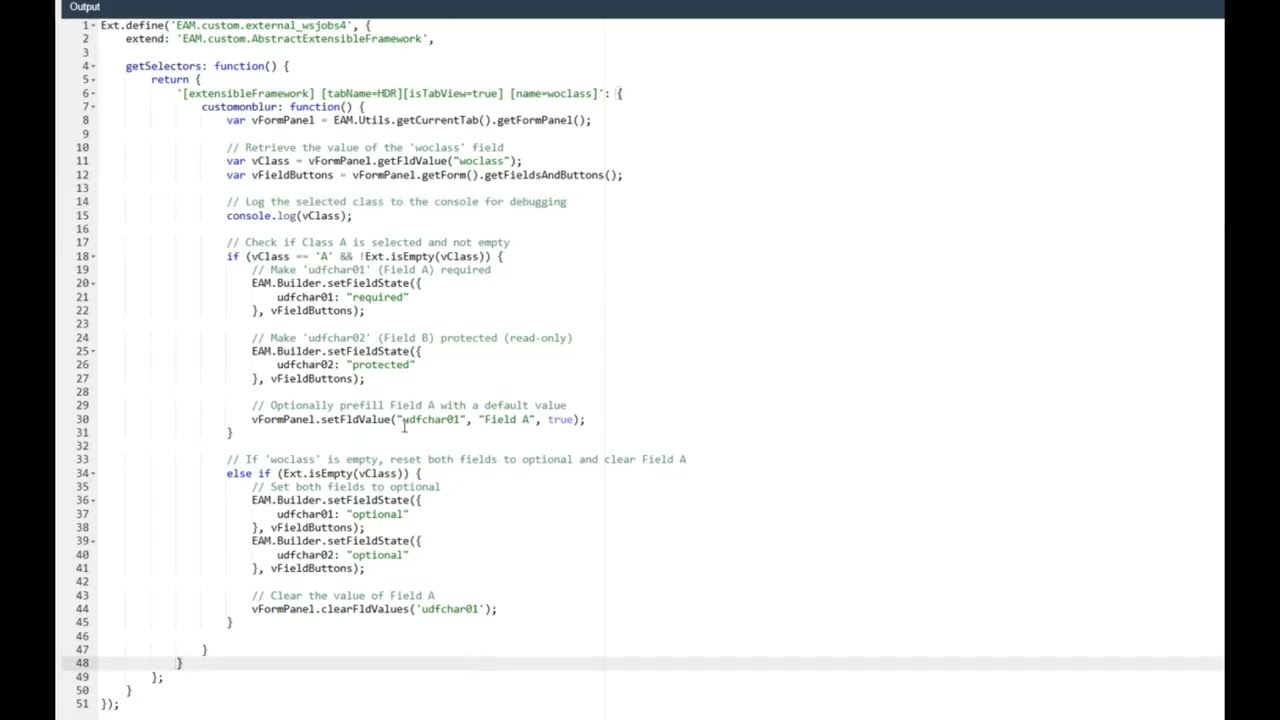Click comment 'If woclass is empty, reset both fields'
1280x720 pixels.
[456, 460]
